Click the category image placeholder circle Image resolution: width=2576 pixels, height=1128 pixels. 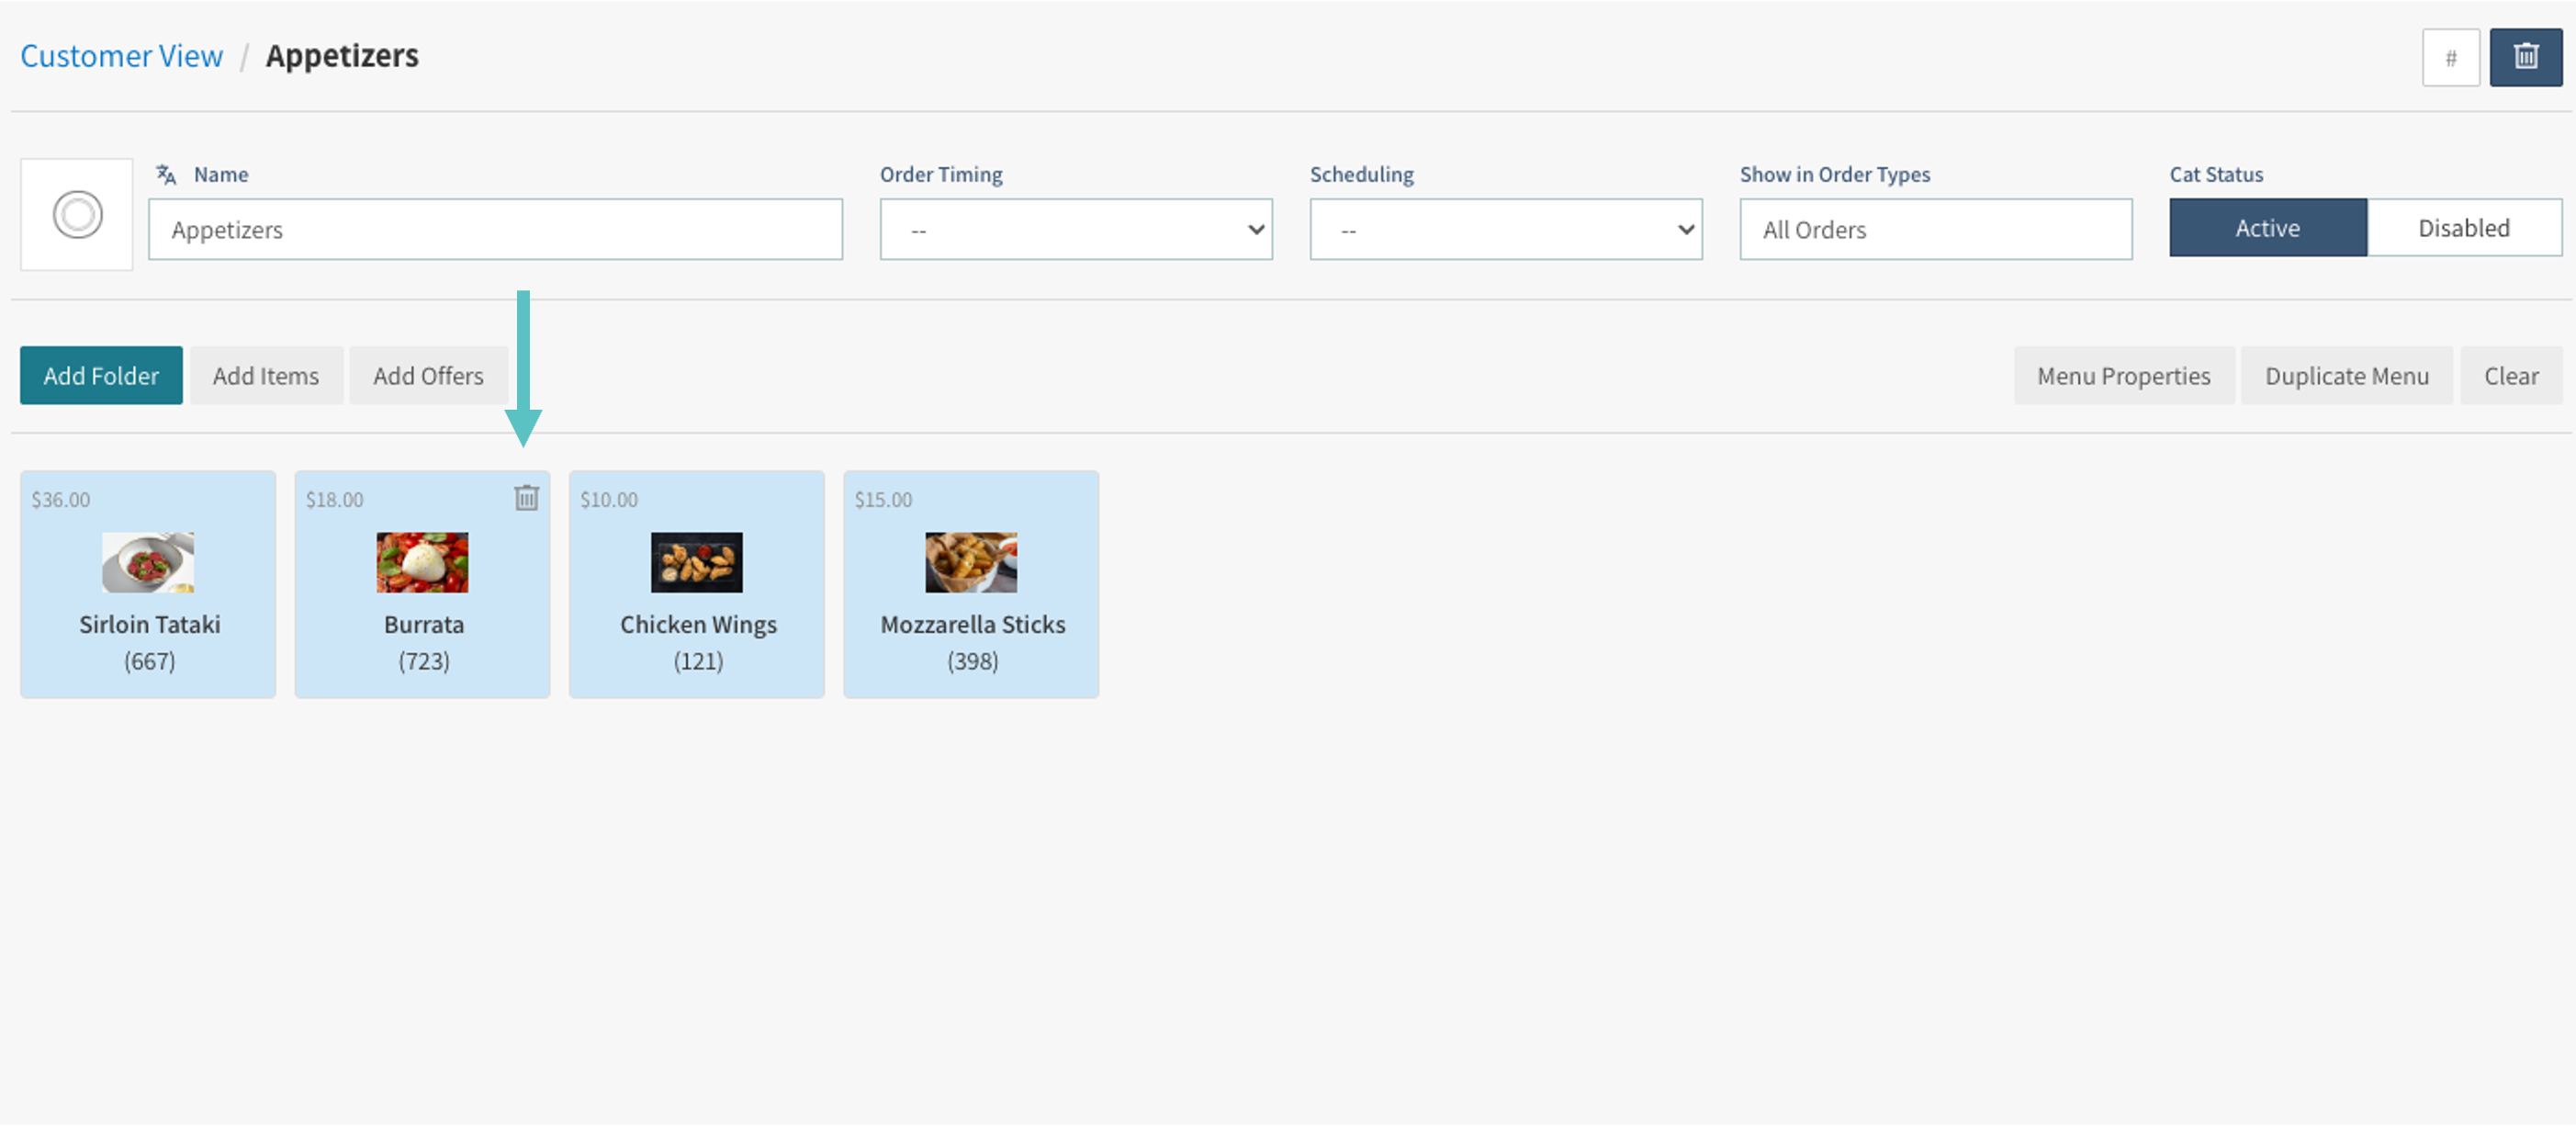click(77, 214)
